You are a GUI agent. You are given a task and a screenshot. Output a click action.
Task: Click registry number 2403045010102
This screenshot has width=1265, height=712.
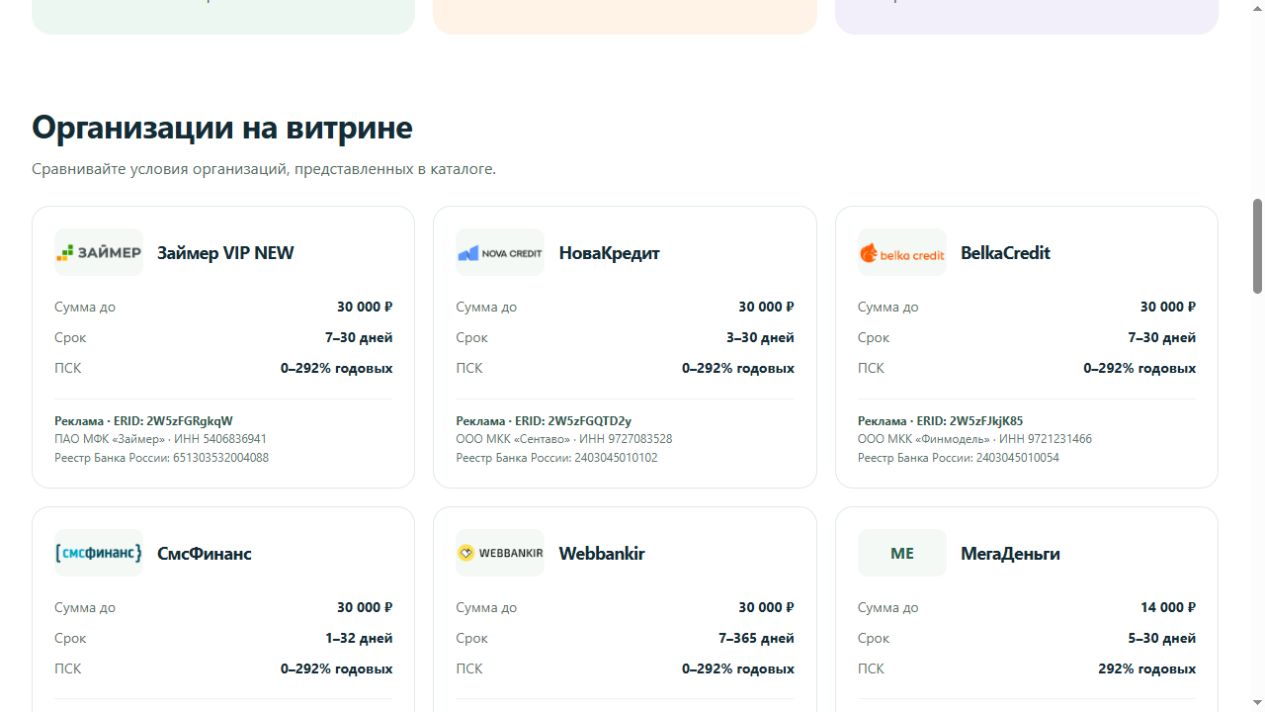(x=616, y=458)
